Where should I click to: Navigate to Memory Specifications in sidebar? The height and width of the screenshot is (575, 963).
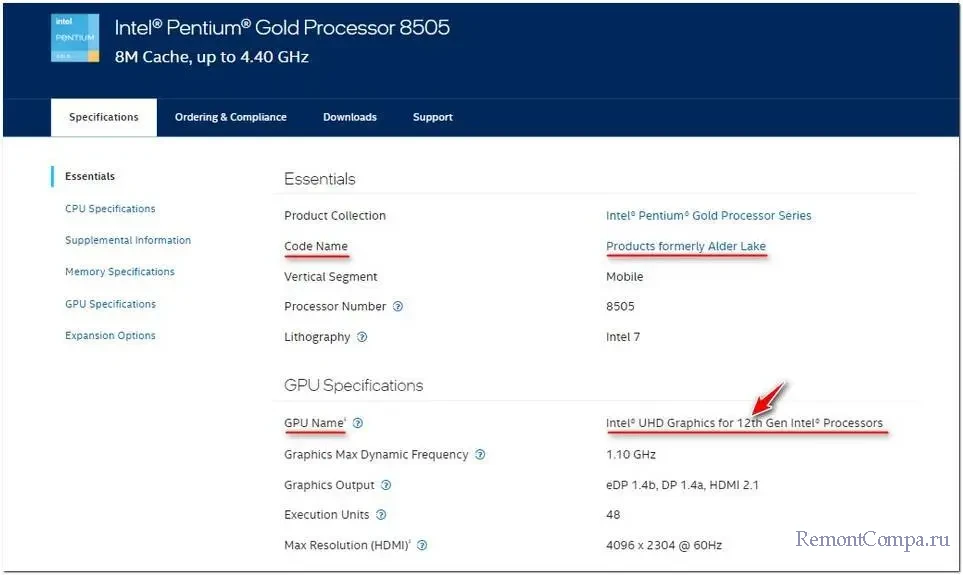120,272
